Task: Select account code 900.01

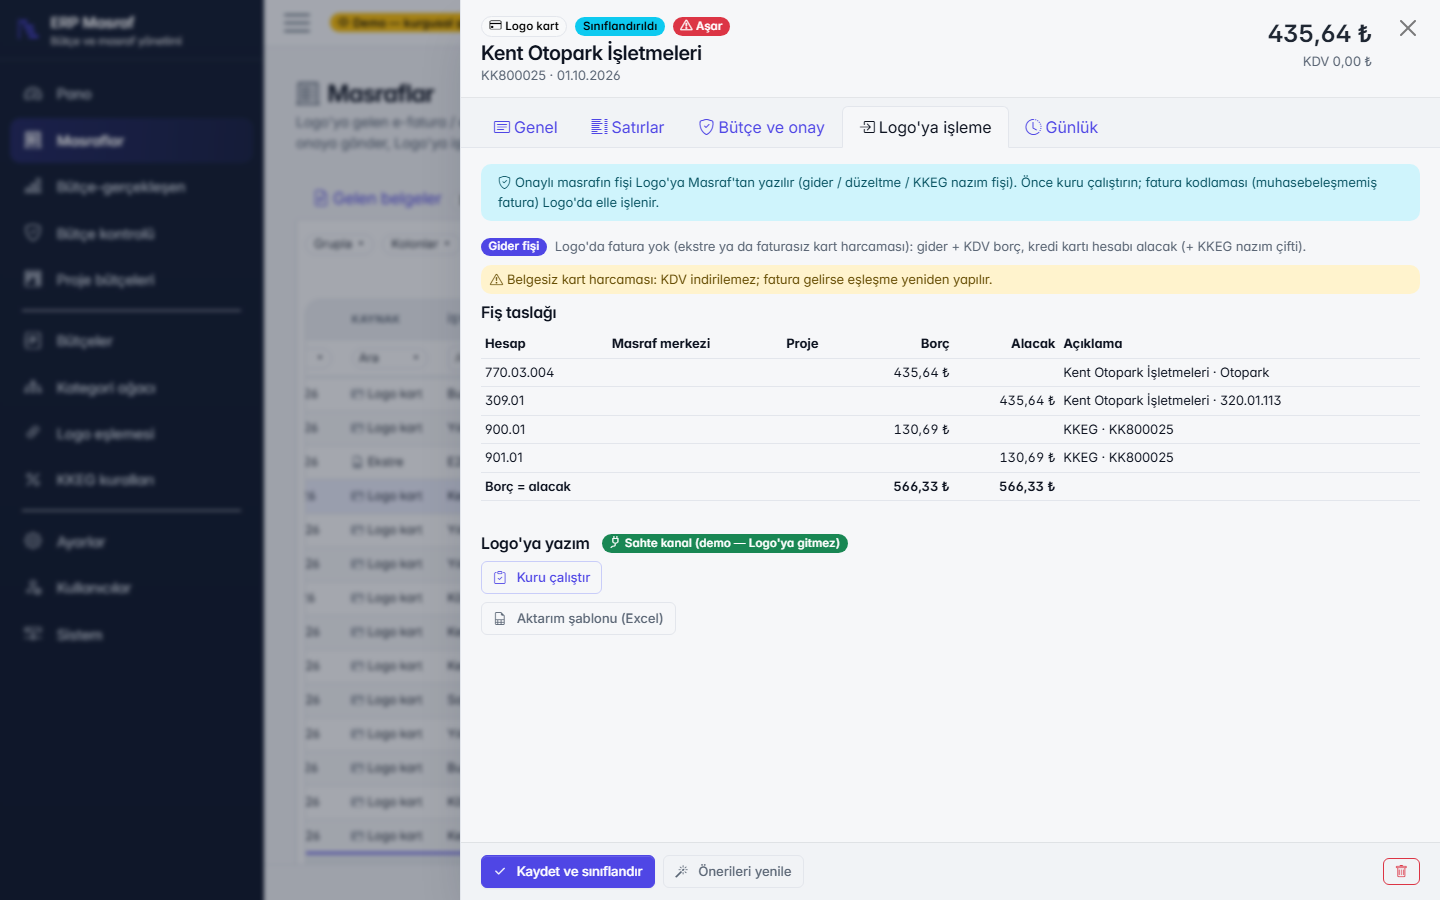Action: [x=505, y=429]
